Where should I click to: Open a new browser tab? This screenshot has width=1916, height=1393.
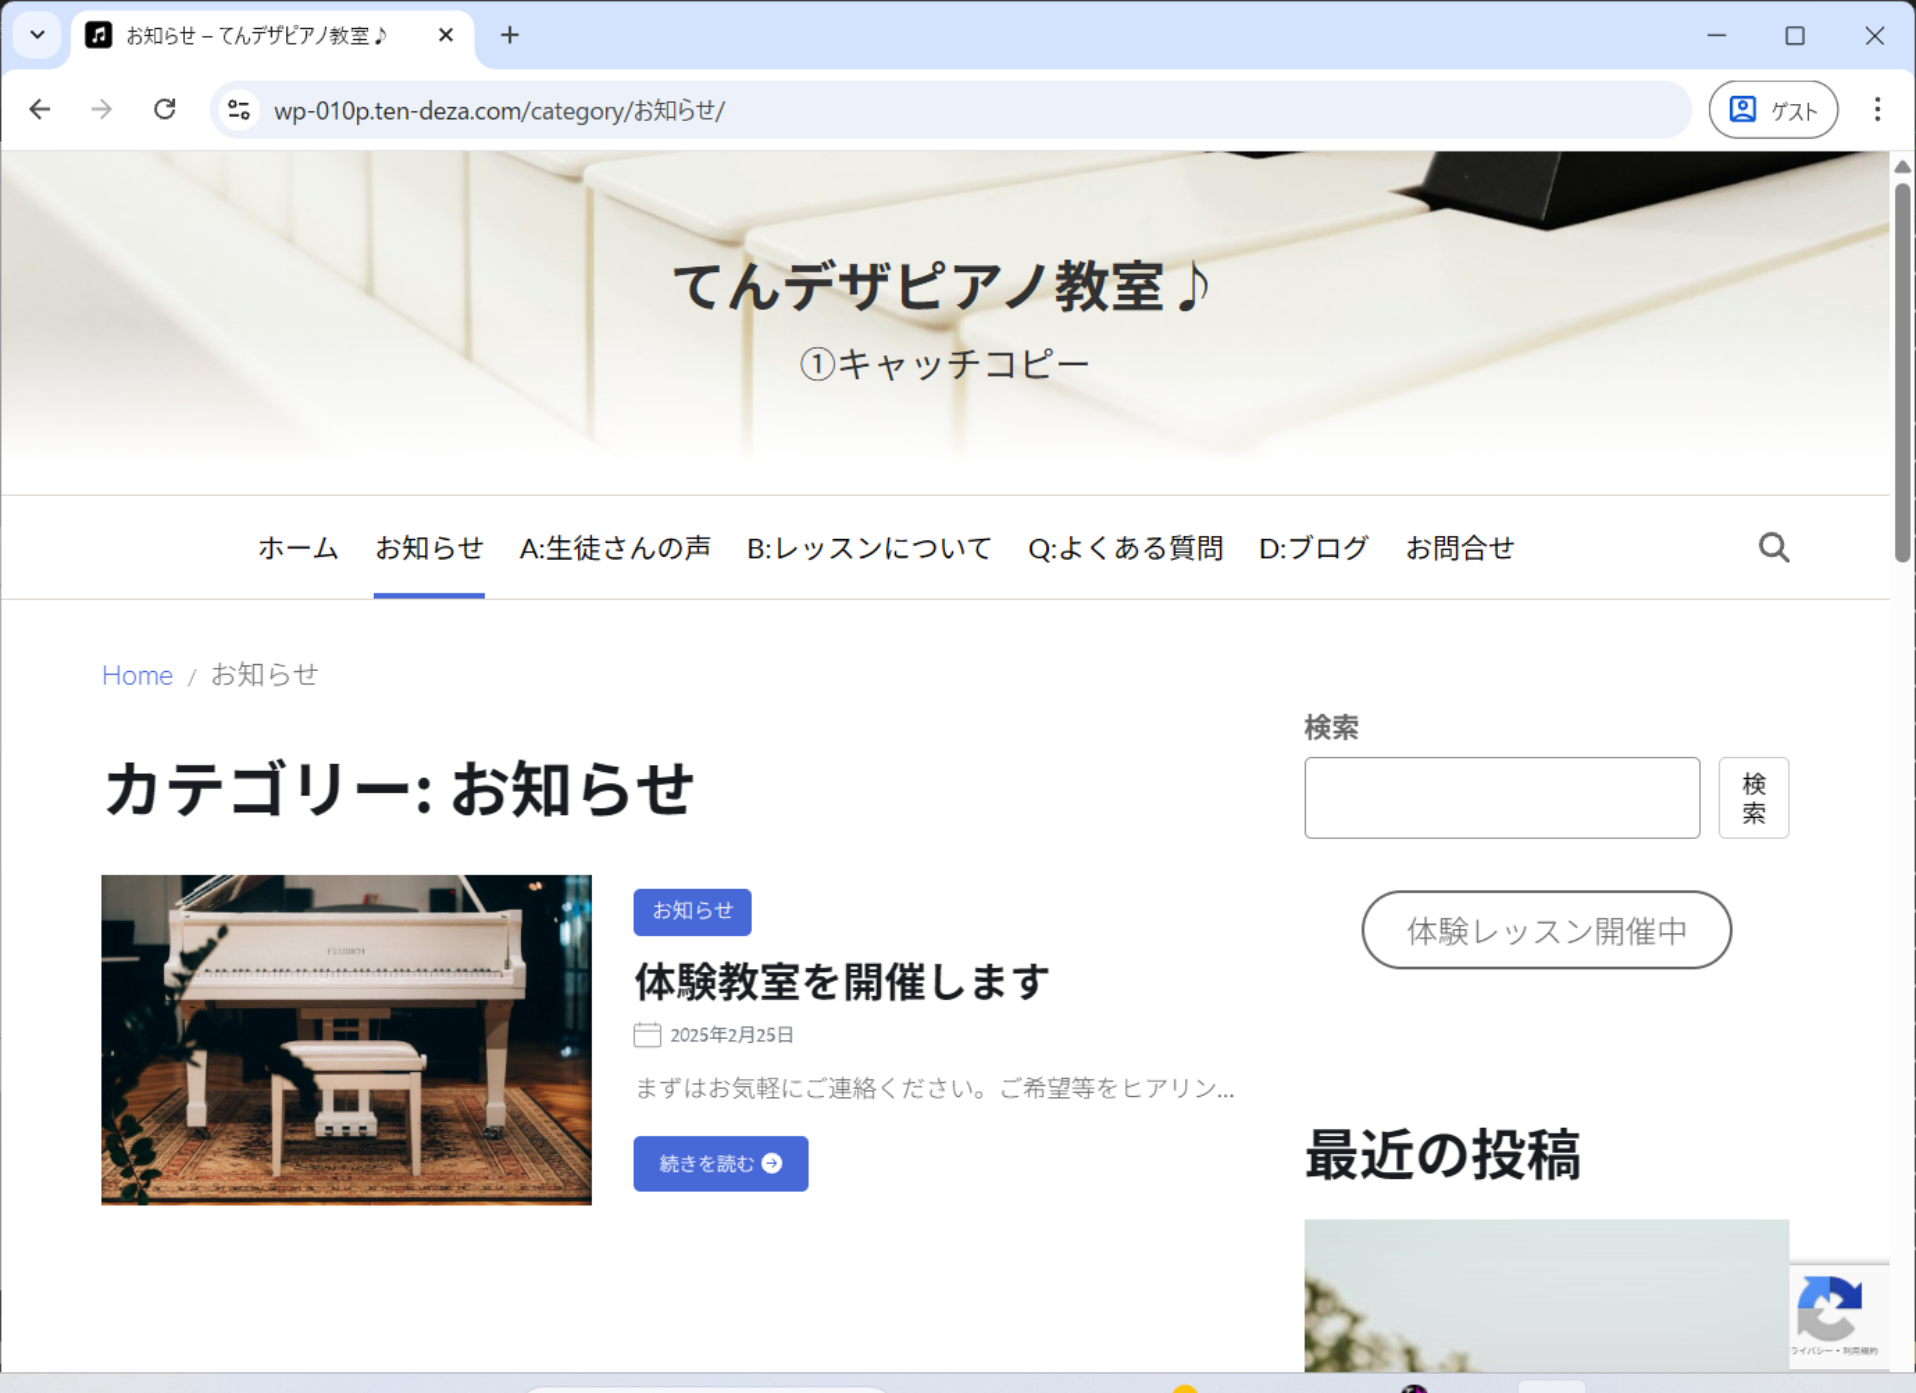[510, 36]
